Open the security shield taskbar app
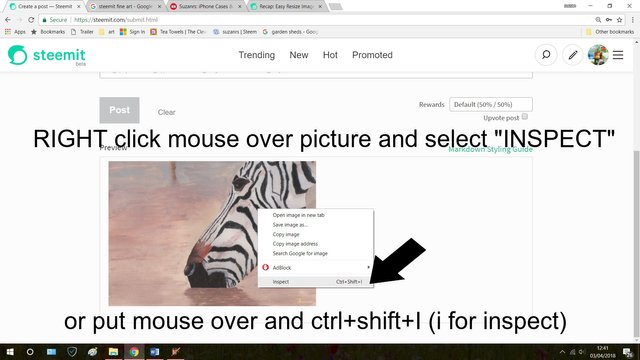This screenshot has height=360, width=640. tap(72, 352)
